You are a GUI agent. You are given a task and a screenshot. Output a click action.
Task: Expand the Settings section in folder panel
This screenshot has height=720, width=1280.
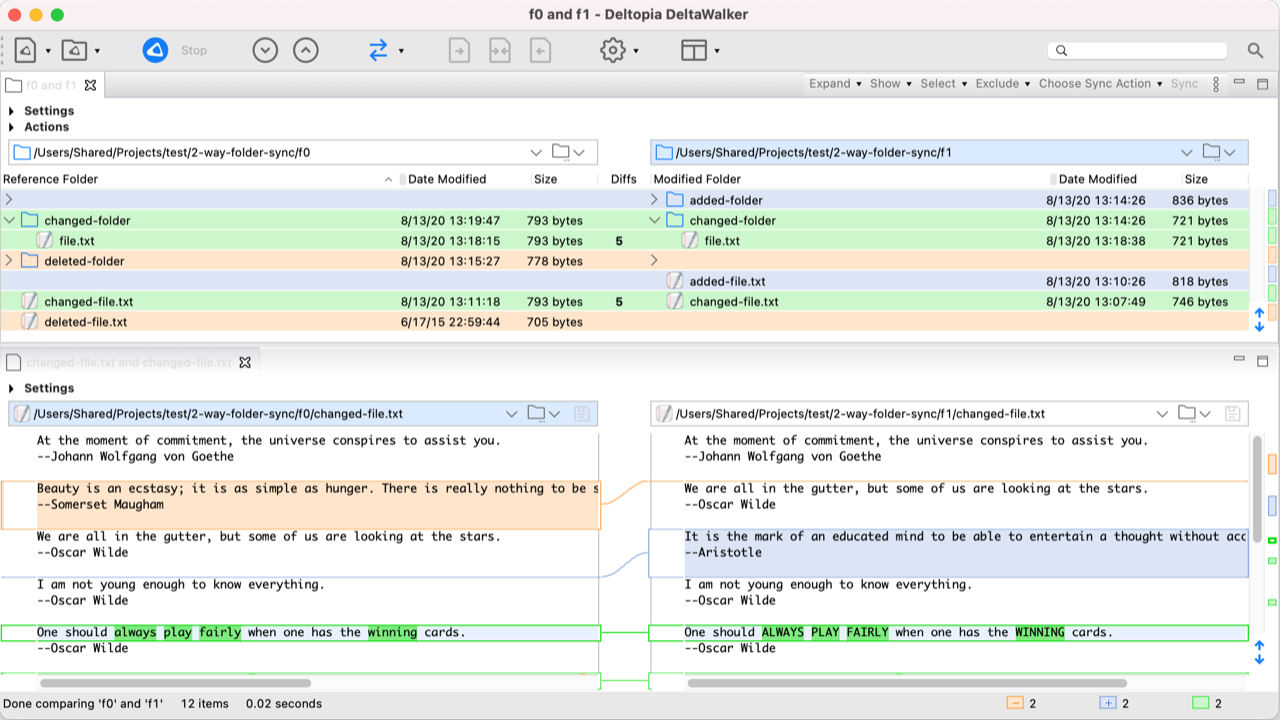click(x=12, y=111)
